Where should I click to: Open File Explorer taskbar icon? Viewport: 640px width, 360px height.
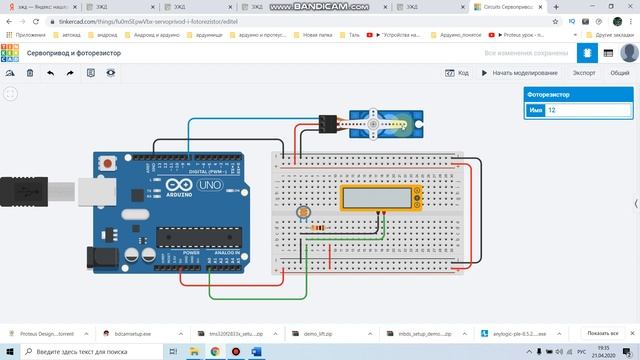[194, 351]
